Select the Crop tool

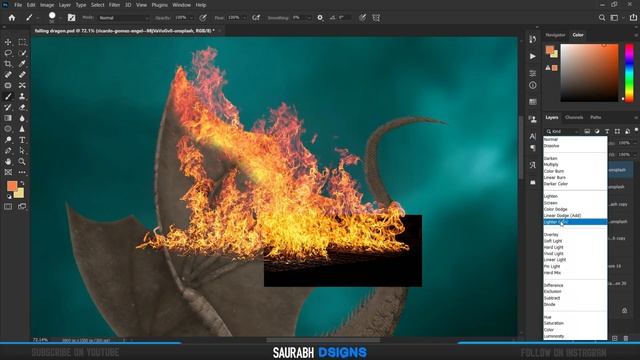(8, 64)
